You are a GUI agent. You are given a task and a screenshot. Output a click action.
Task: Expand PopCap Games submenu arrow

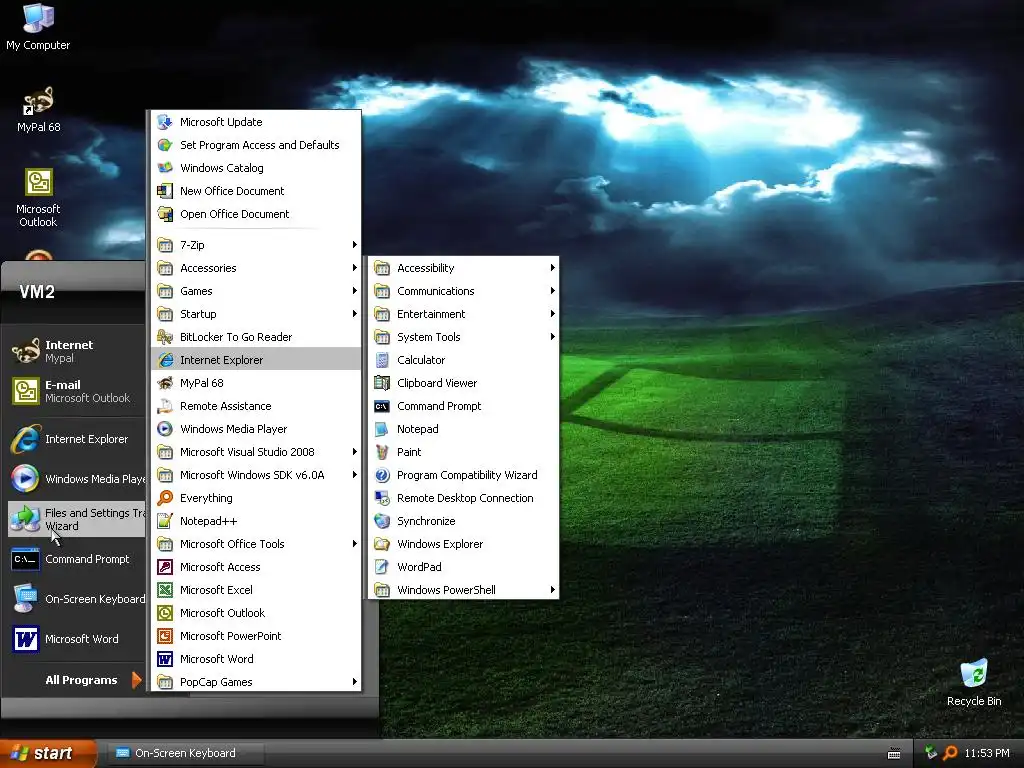point(355,682)
